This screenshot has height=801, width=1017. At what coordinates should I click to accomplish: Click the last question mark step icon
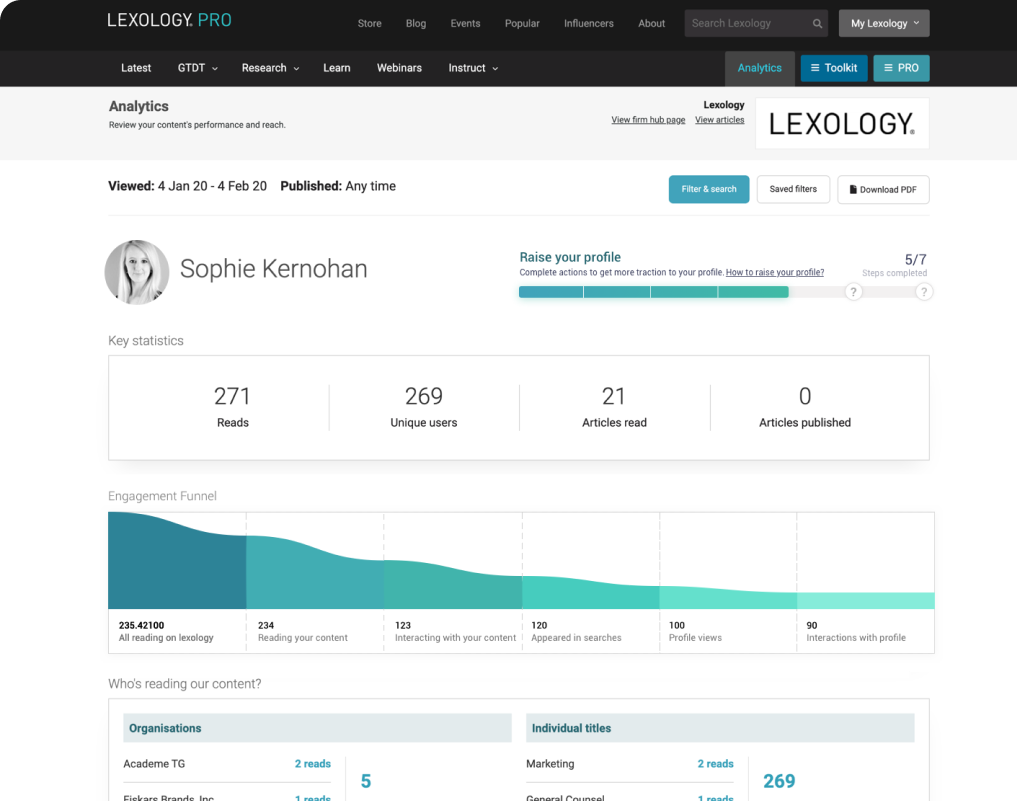tap(924, 292)
